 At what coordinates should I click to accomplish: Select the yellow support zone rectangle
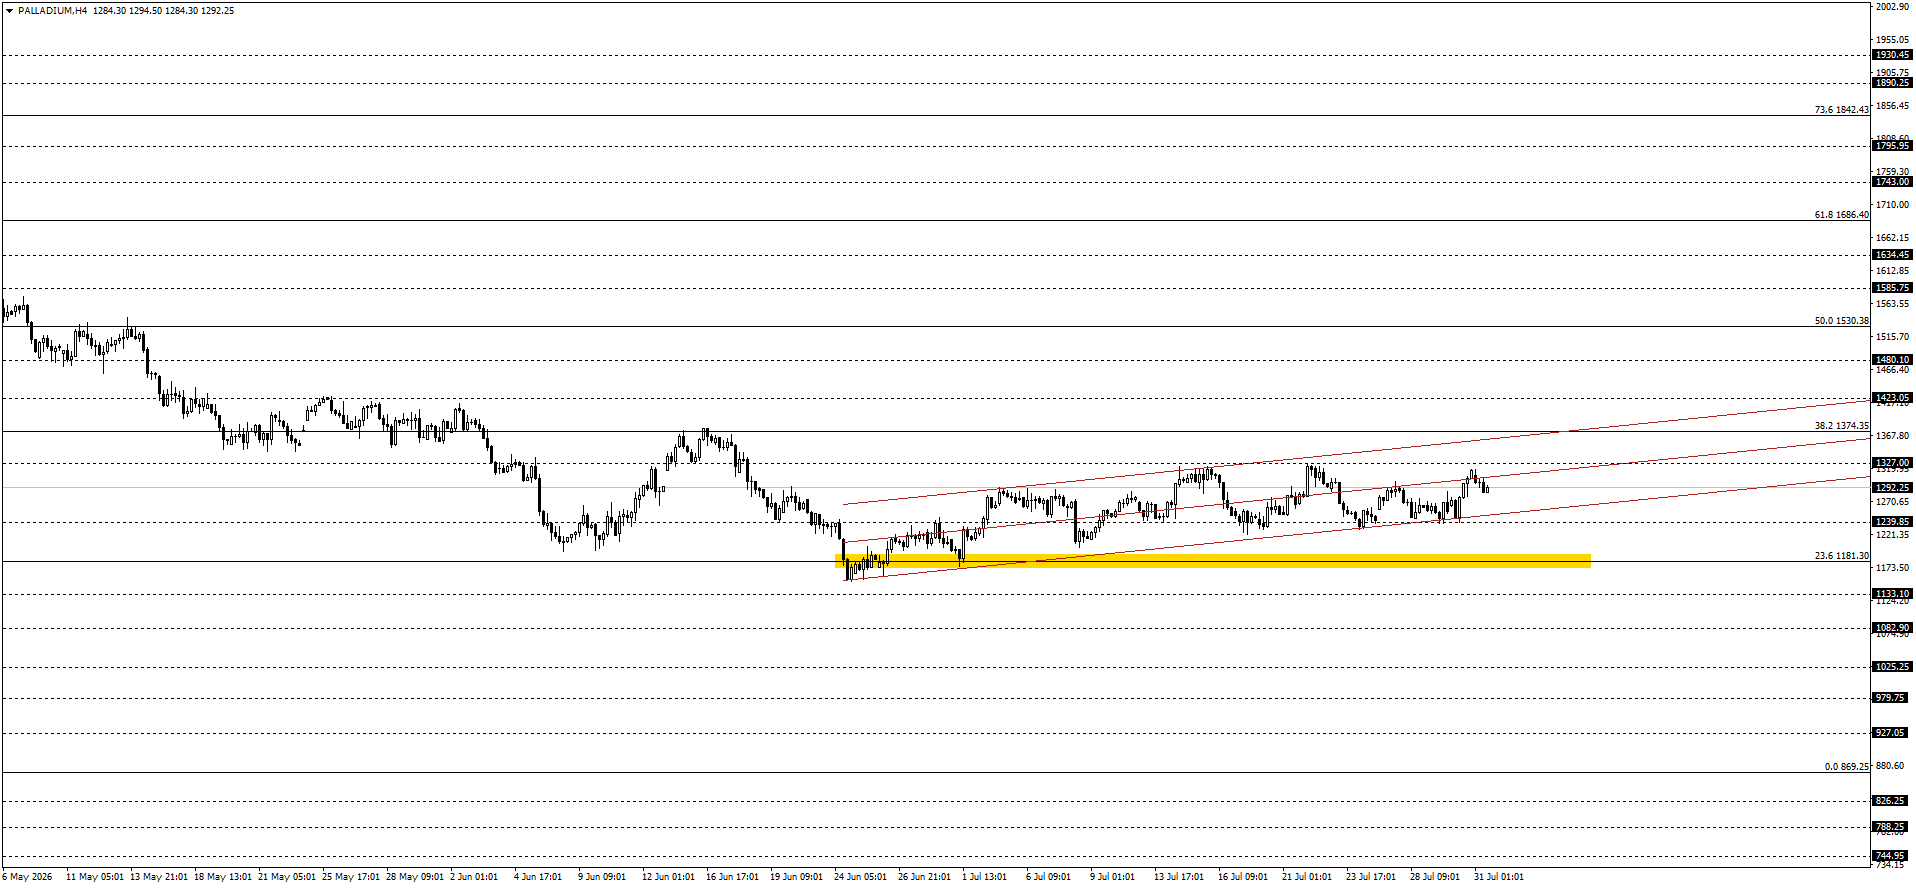point(1212,561)
